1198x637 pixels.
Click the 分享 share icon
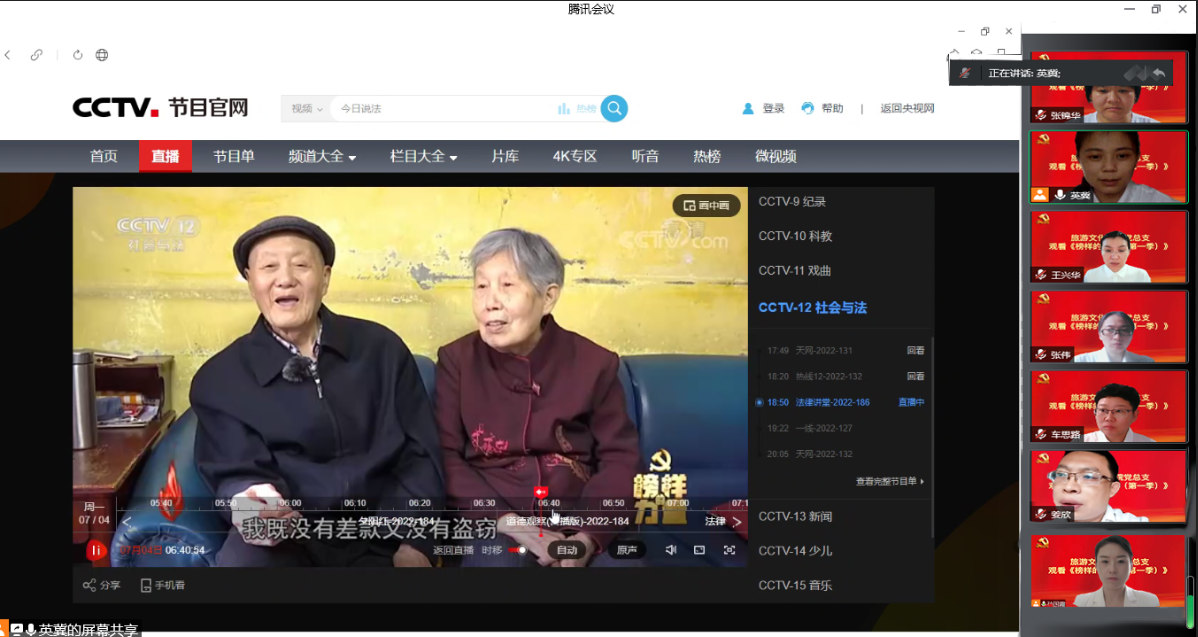[x=101, y=585]
